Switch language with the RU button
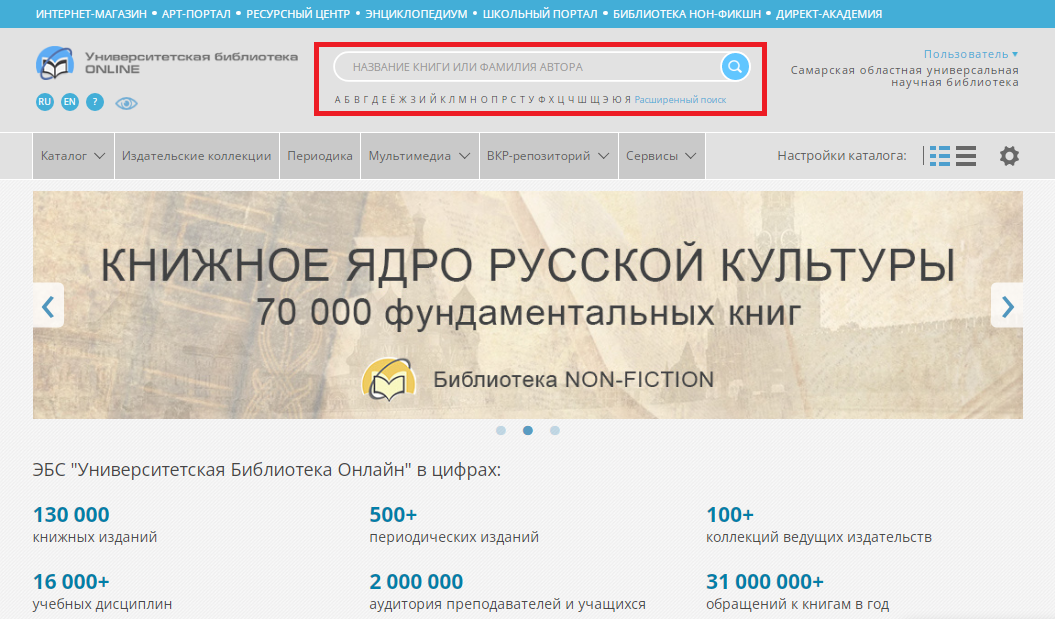 click(x=44, y=102)
